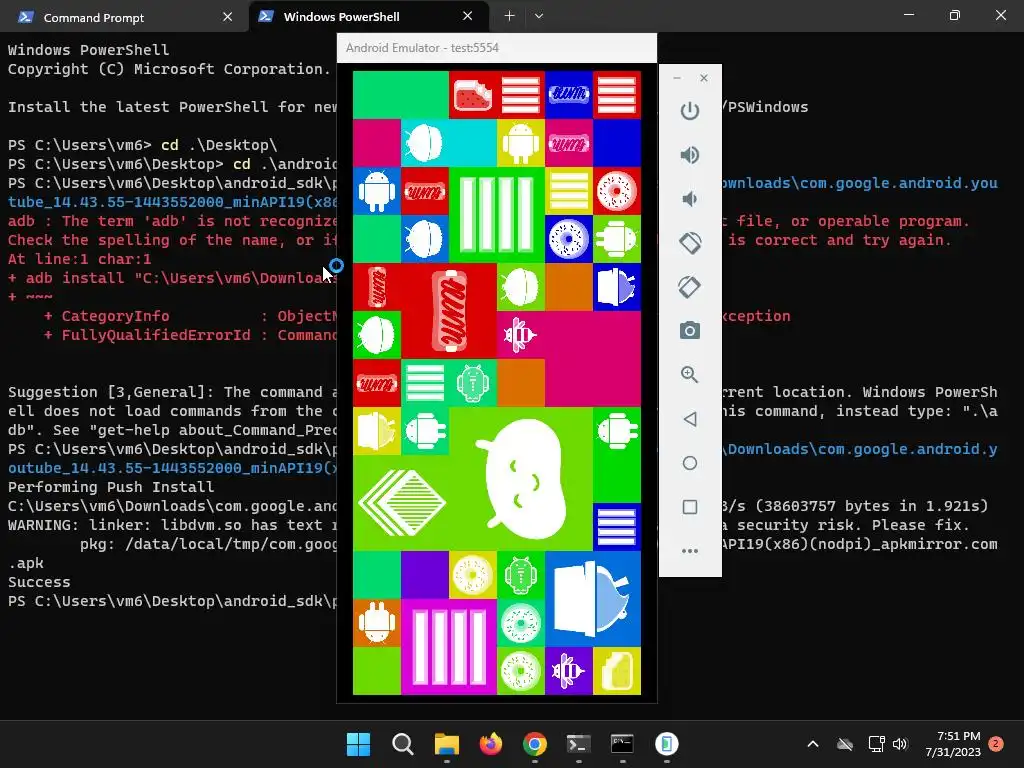Screen dimensions: 1024x768
Task: Tap the emulator Back triangle button
Action: (x=690, y=419)
